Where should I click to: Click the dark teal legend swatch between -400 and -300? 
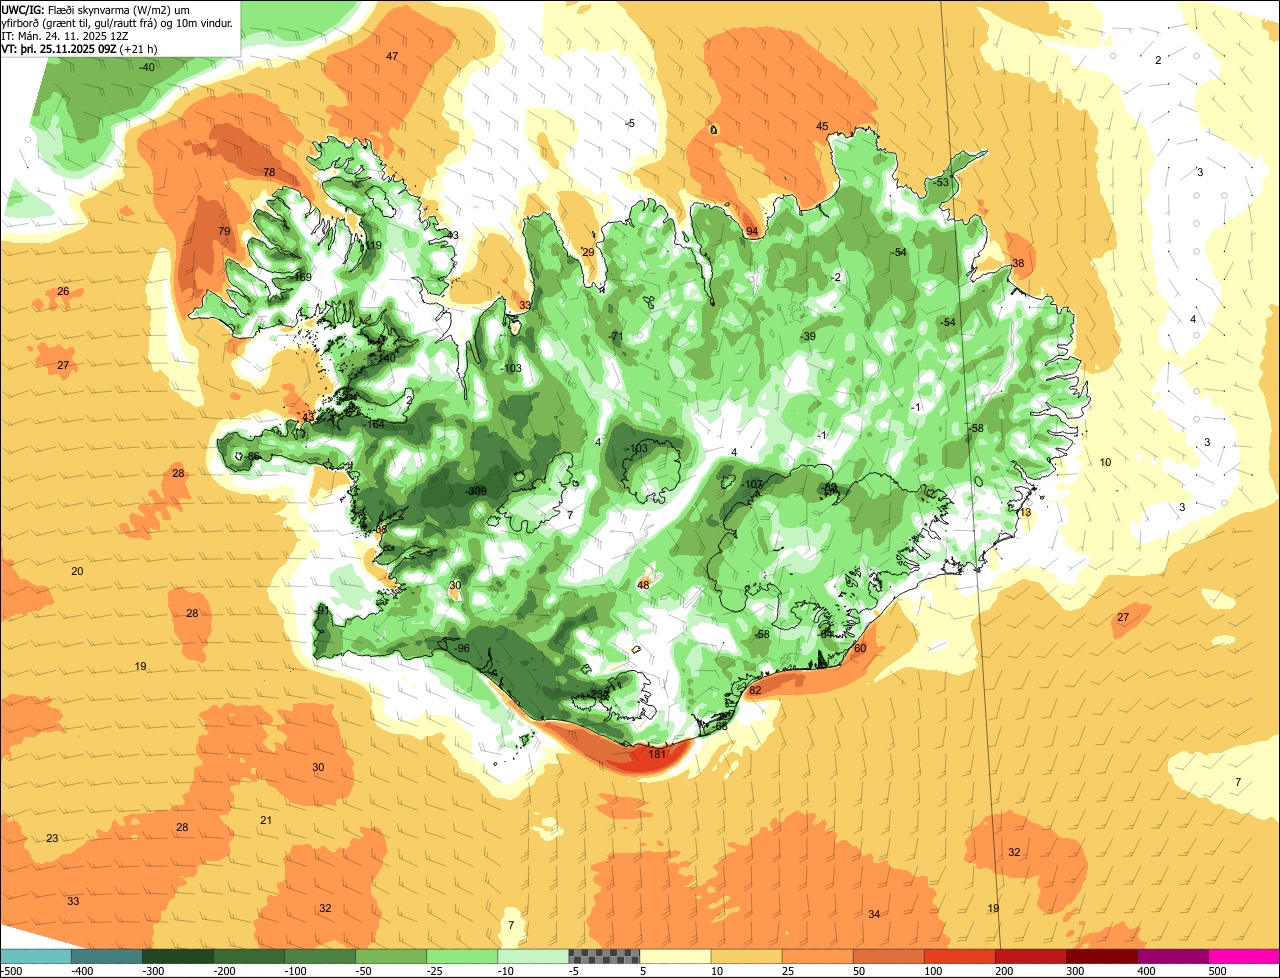click(x=106, y=956)
